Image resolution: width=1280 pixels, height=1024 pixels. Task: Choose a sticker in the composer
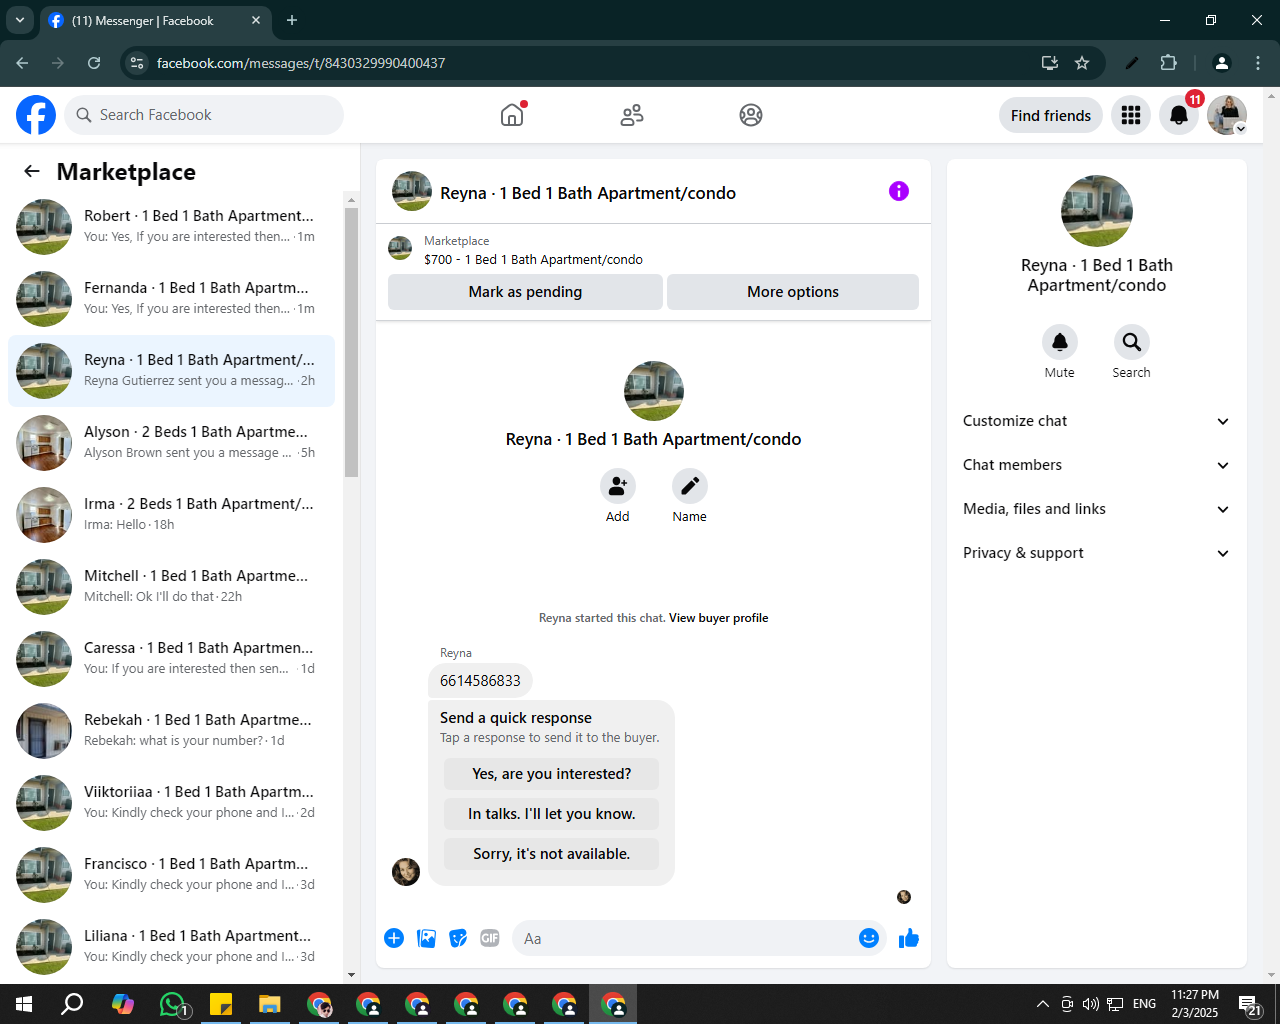[458, 938]
